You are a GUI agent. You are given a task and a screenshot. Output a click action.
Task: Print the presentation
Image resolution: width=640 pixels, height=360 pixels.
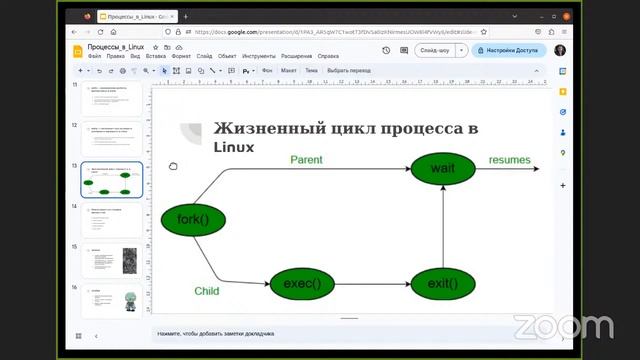click(x=122, y=71)
